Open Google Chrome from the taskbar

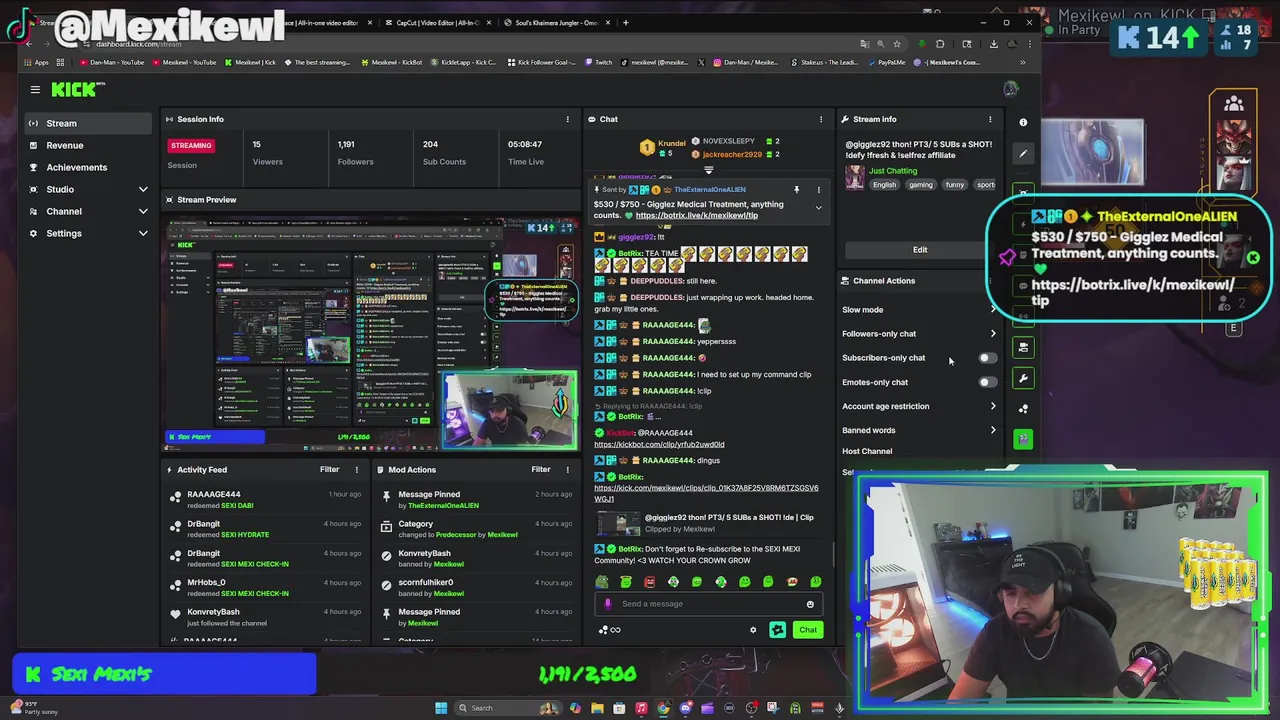coord(663,708)
